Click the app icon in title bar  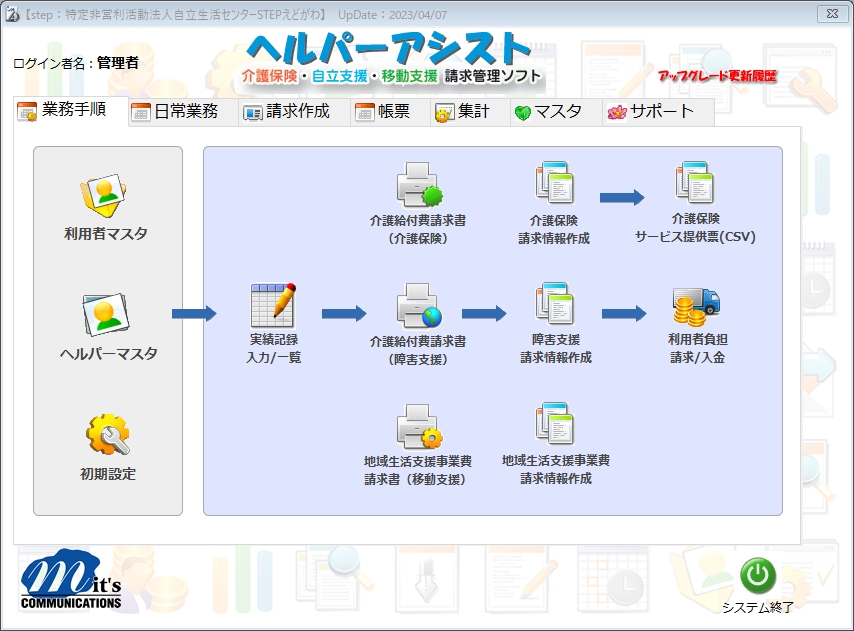12,14
